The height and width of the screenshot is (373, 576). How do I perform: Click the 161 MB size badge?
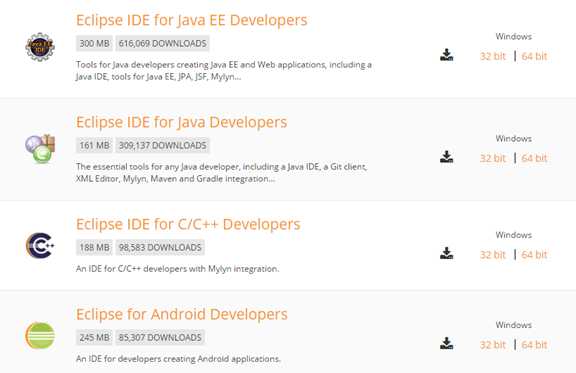pyautogui.click(x=94, y=146)
